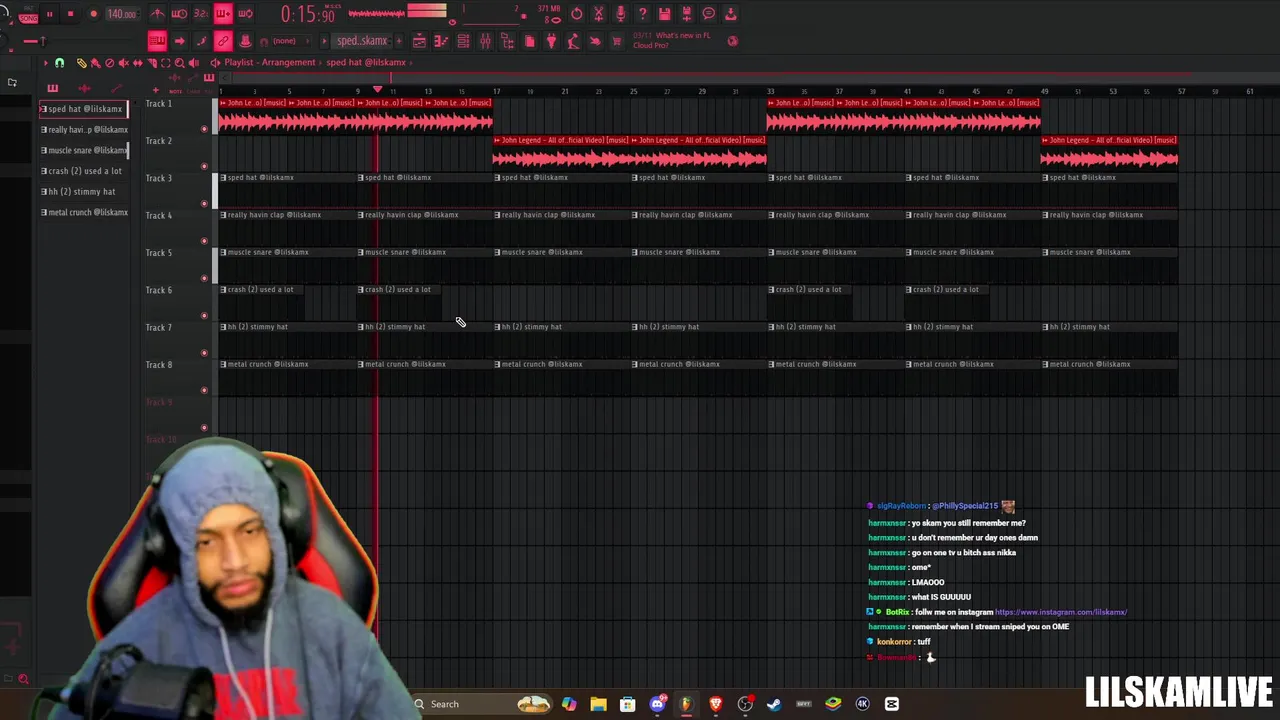Viewport: 1280px width, 720px height.
Task: Show audio clips tab in picker panel
Action: point(84,89)
